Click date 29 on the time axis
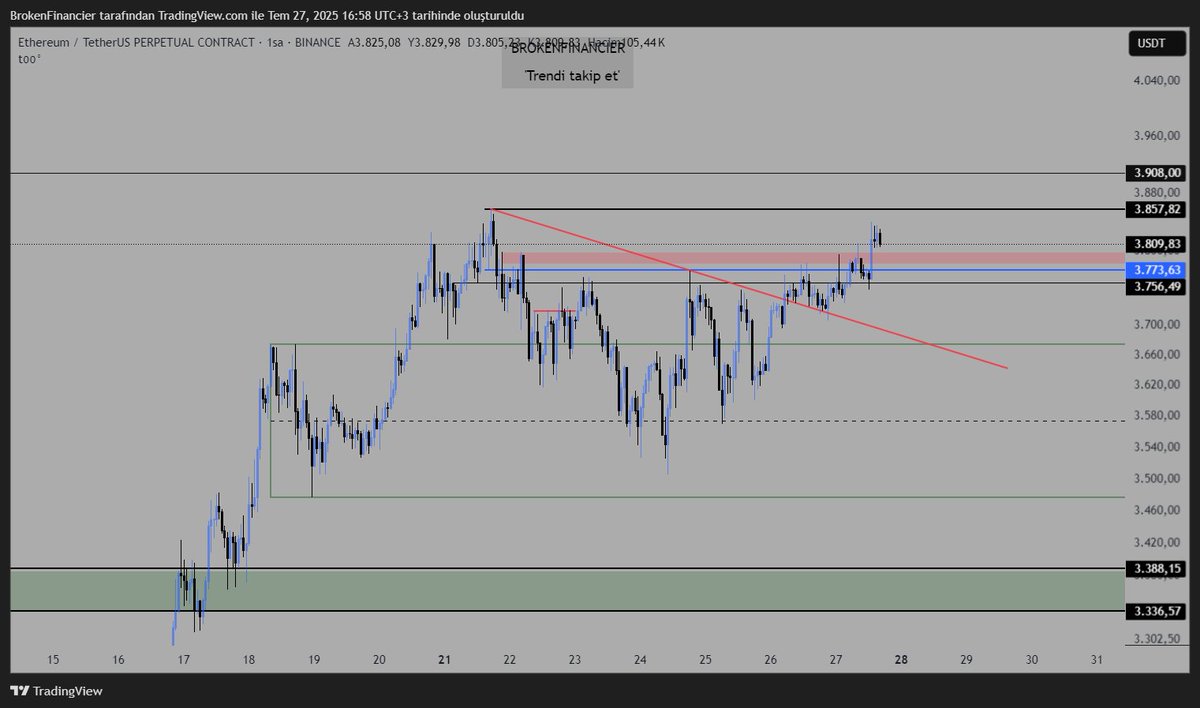Viewport: 1200px width, 708px height. click(966, 660)
